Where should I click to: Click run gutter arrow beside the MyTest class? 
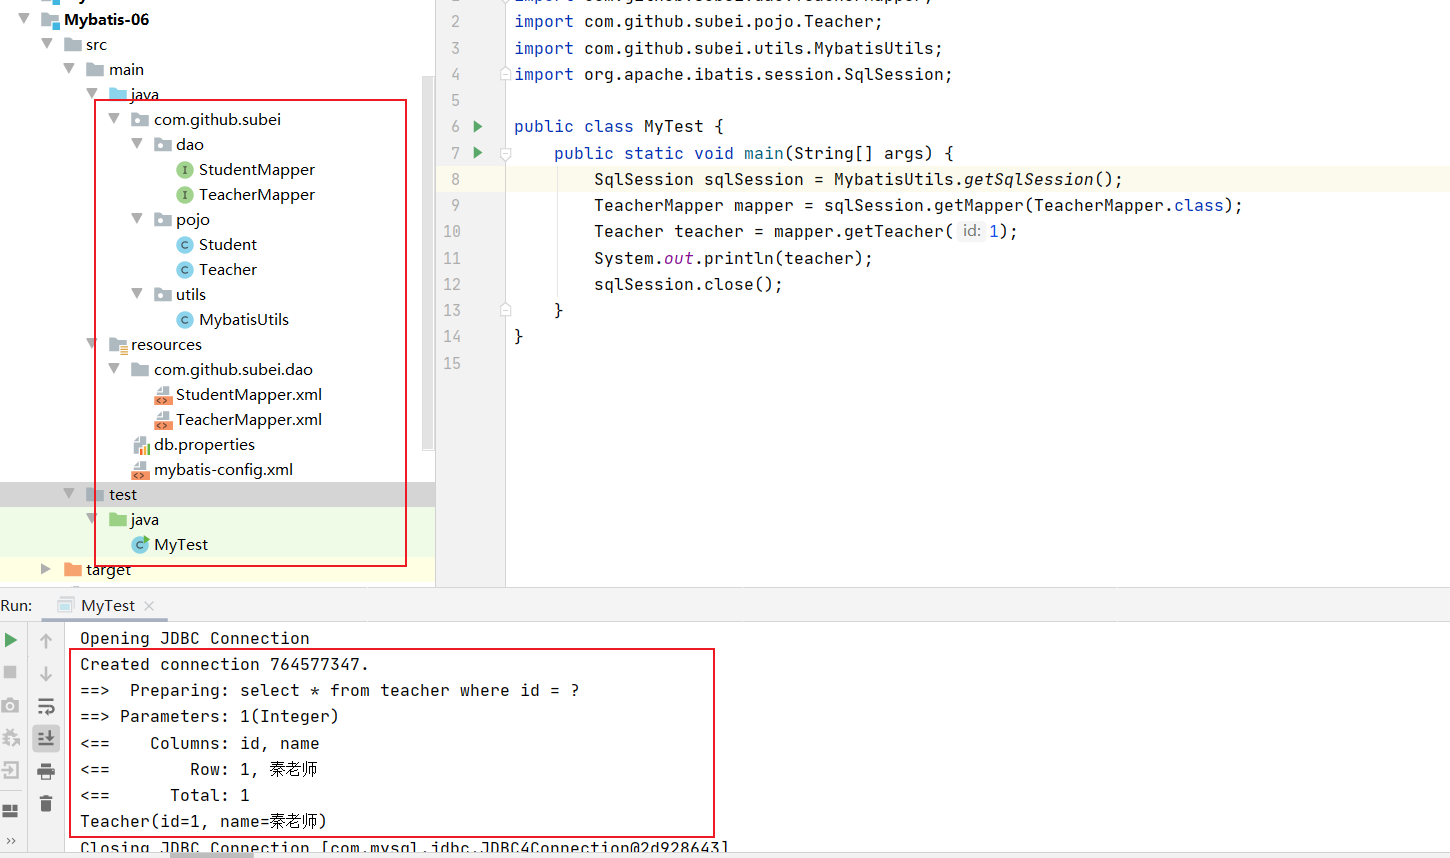(x=478, y=126)
